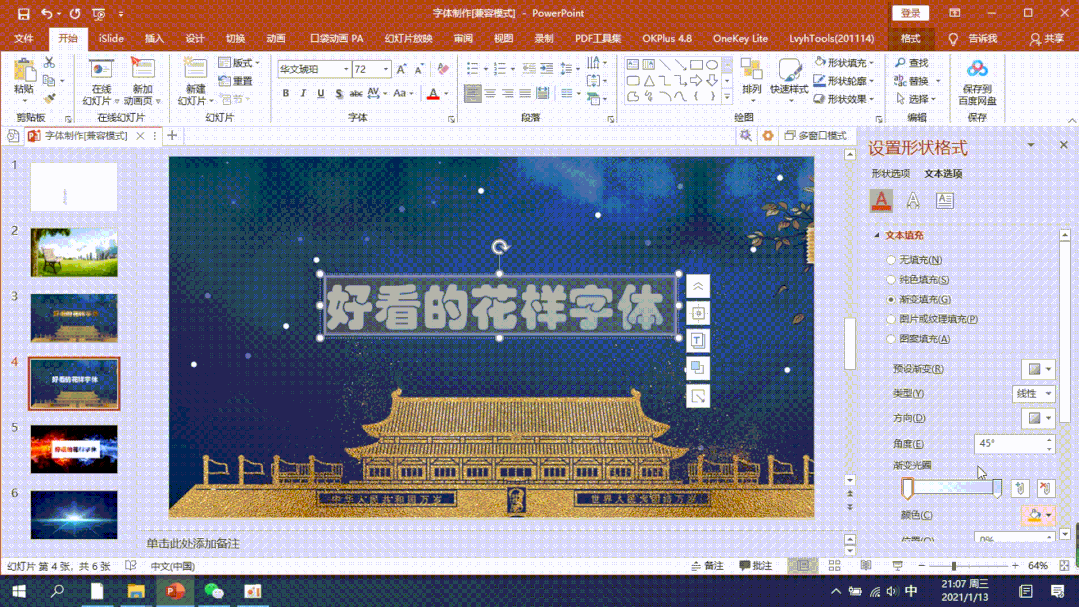
Task: Select the Text Fill and Outline icon
Action: click(x=881, y=200)
